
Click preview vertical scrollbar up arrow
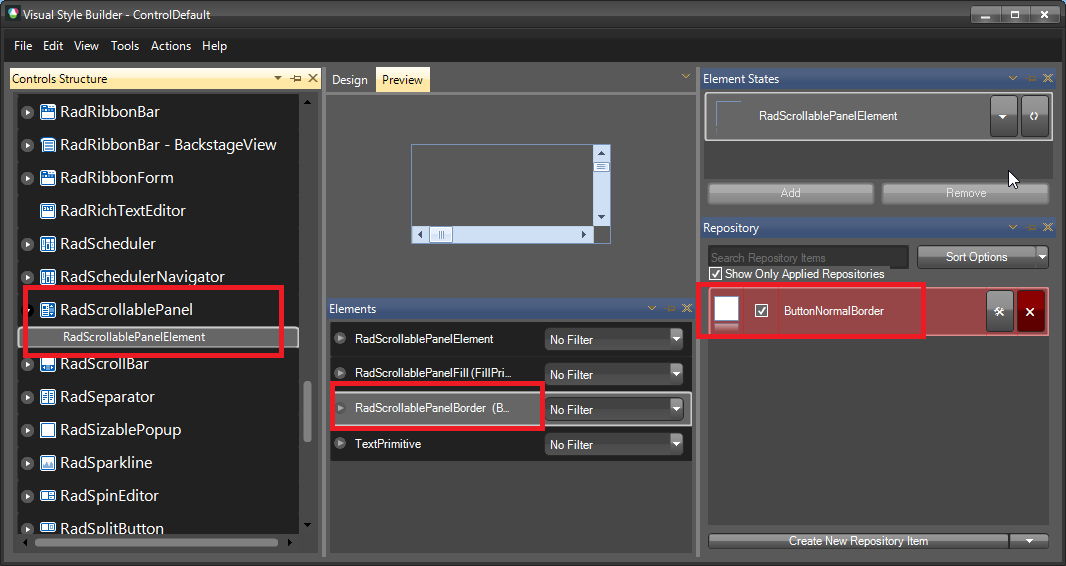pos(601,153)
